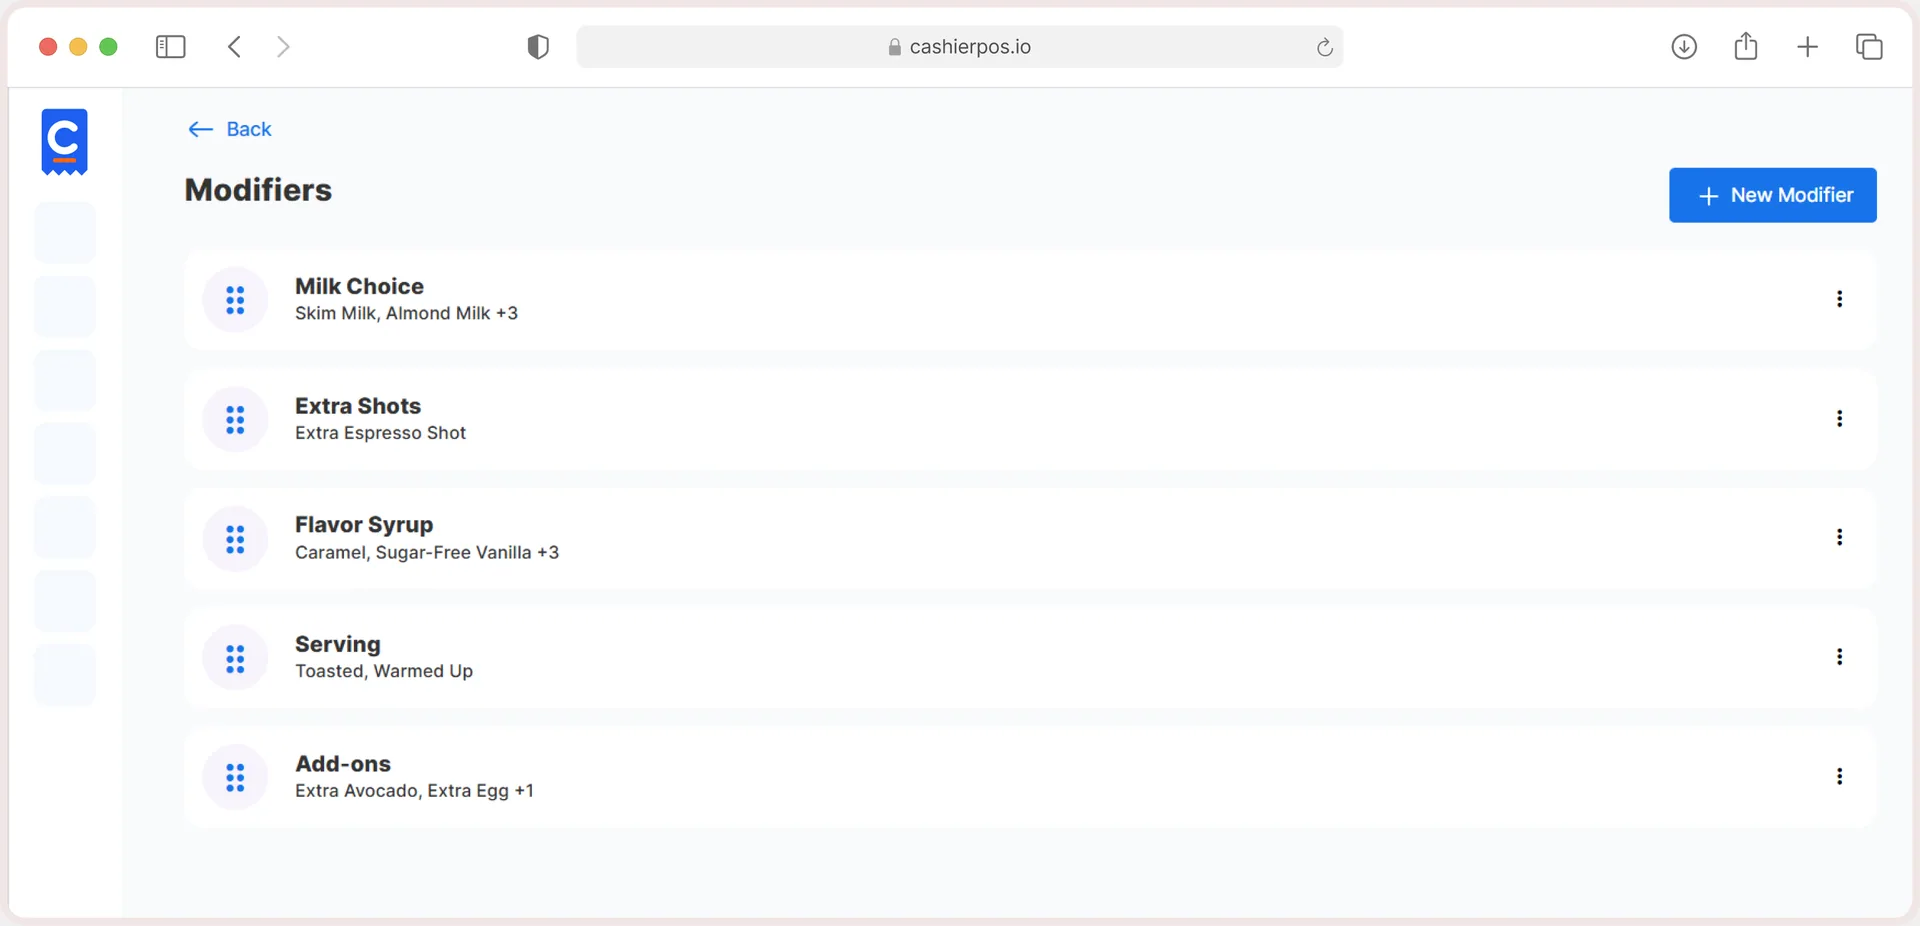
Task: Open the three-dot menu for Flavor Syrup
Action: (1839, 537)
